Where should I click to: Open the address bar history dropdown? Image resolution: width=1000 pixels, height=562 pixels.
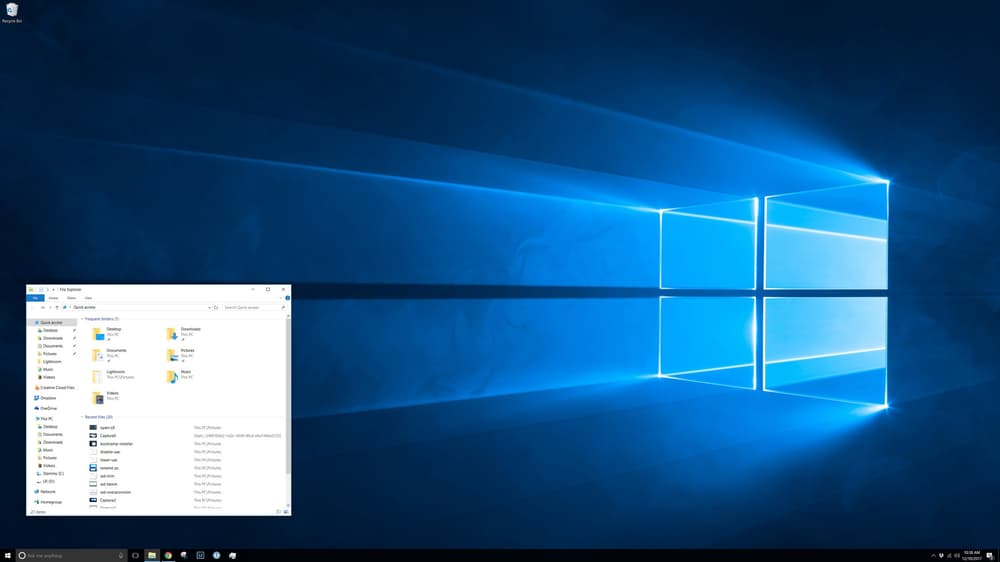209,307
